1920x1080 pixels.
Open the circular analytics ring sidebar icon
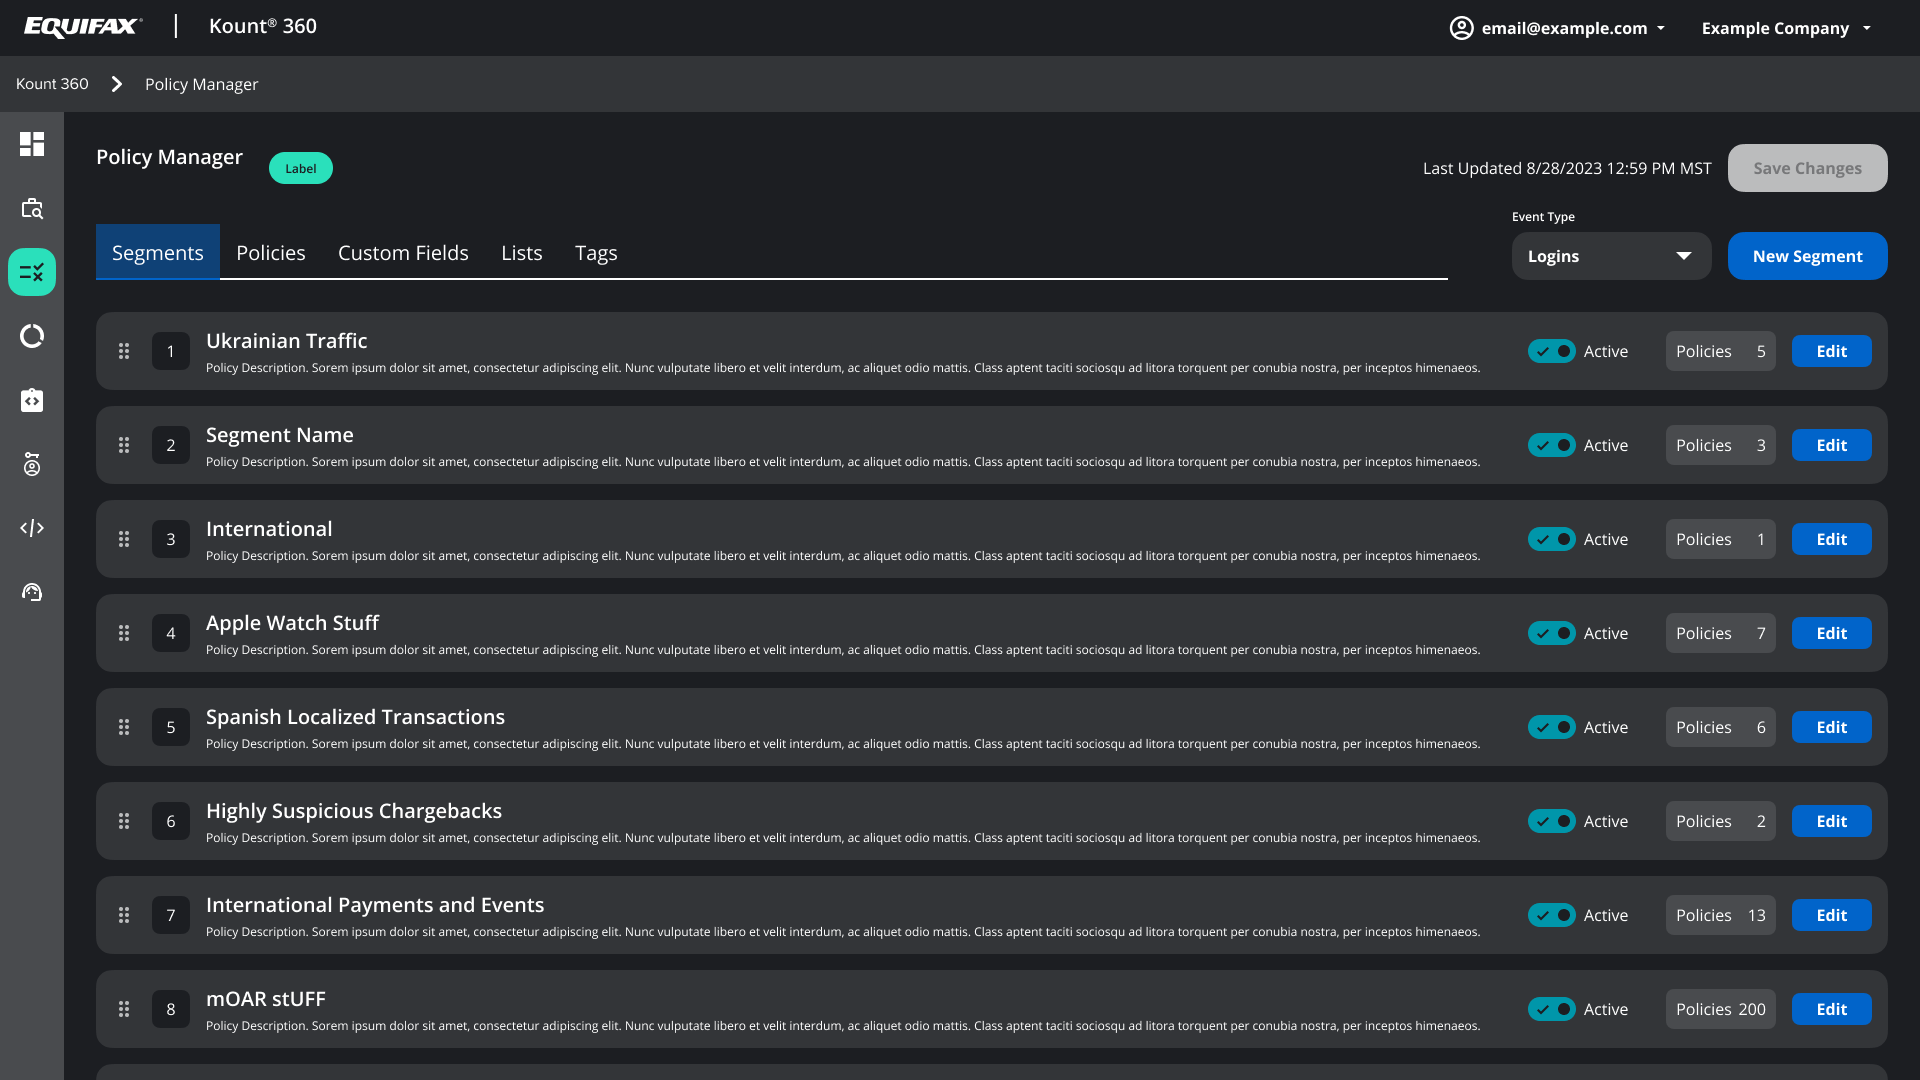pyautogui.click(x=32, y=336)
